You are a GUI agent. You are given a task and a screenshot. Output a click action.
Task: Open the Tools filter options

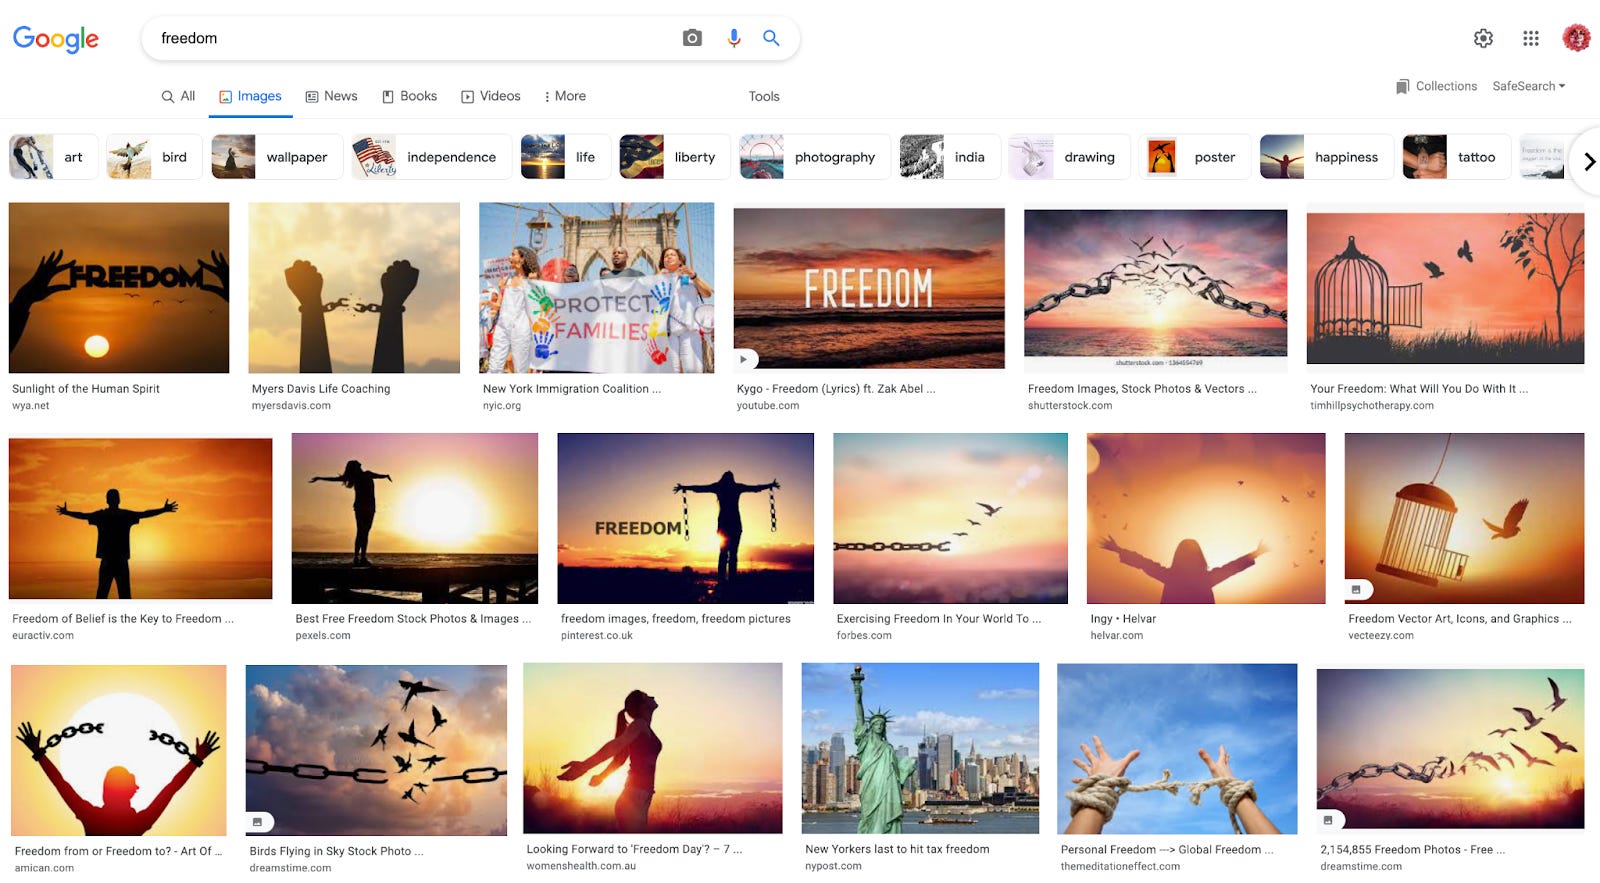click(764, 96)
